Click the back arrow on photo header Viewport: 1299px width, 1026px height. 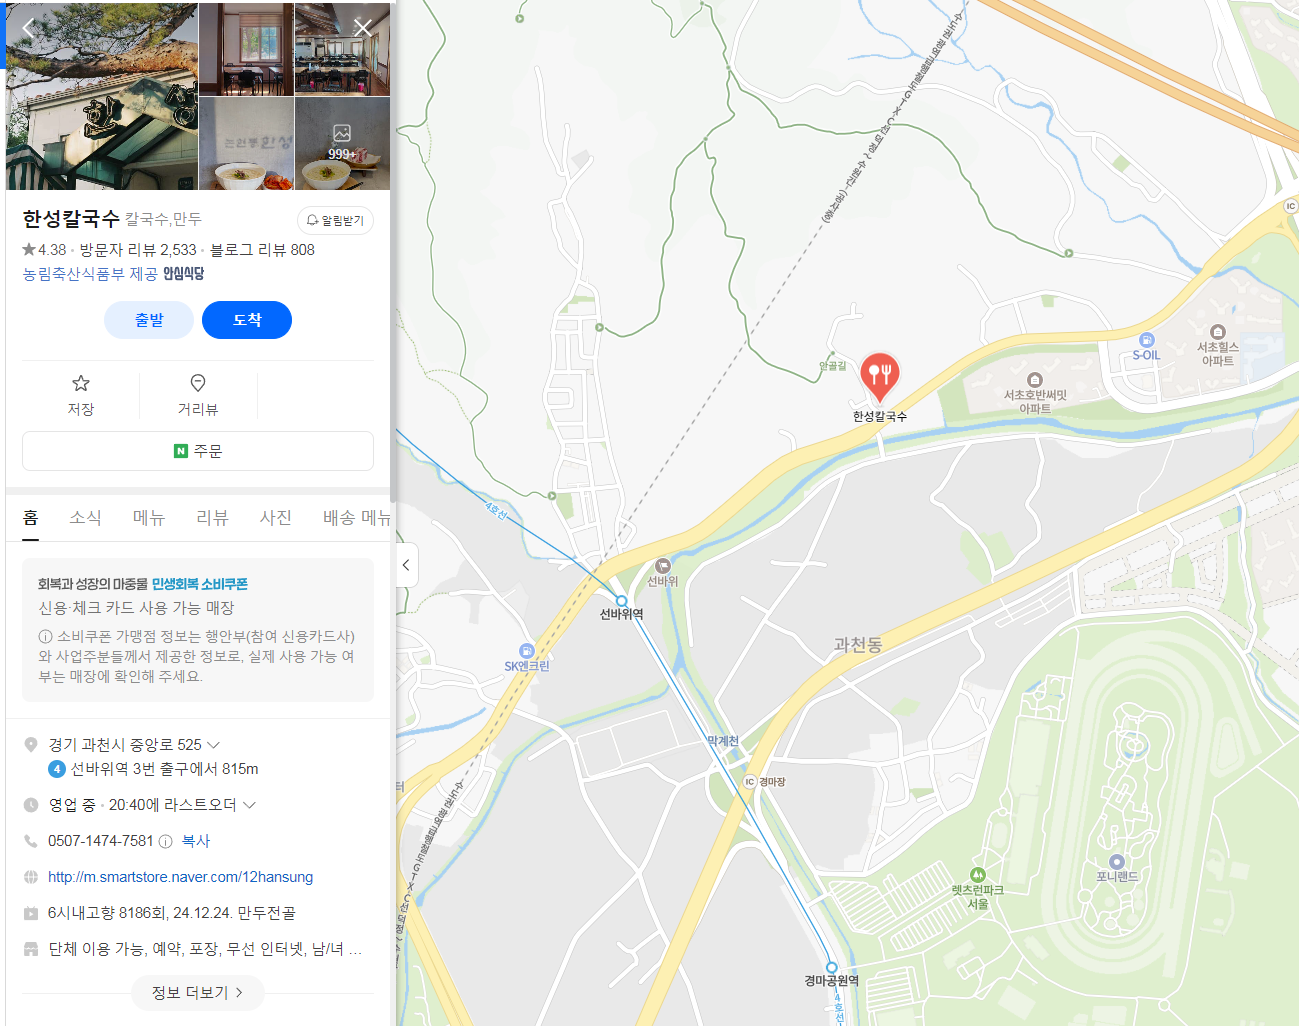(28, 28)
